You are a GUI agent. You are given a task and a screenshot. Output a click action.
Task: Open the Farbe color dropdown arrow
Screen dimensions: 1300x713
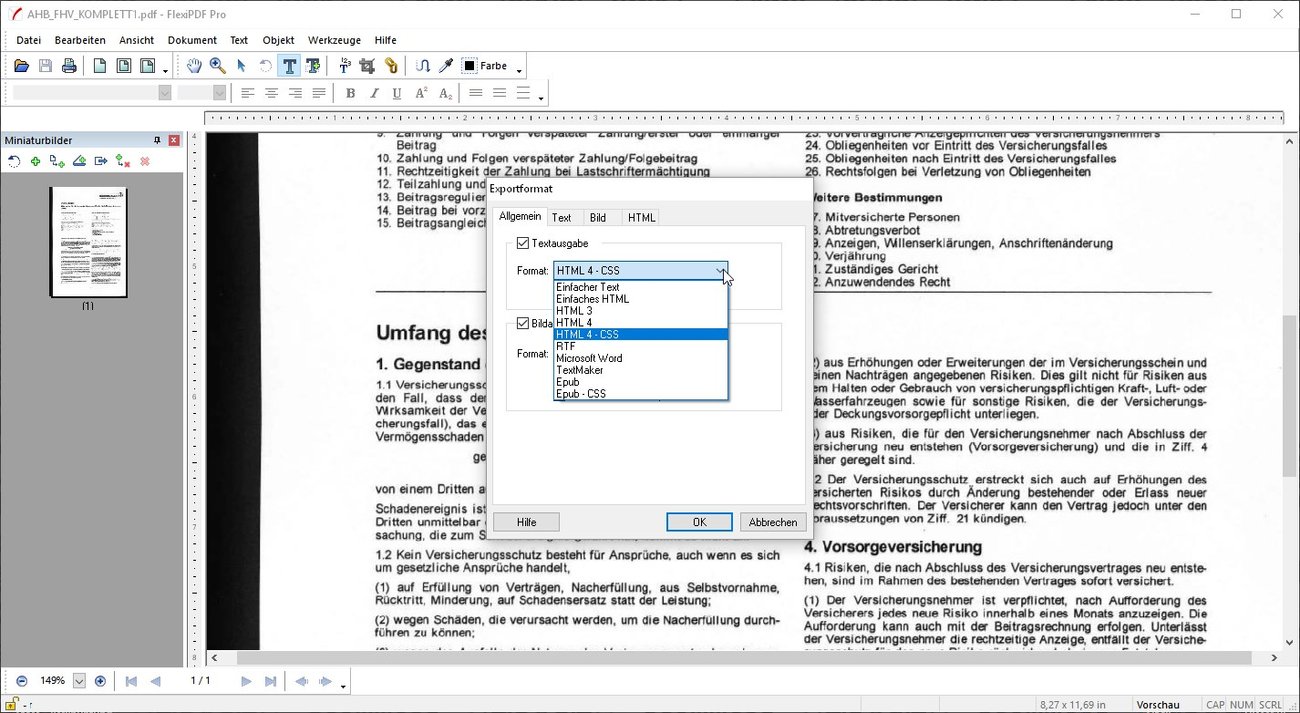coord(520,68)
